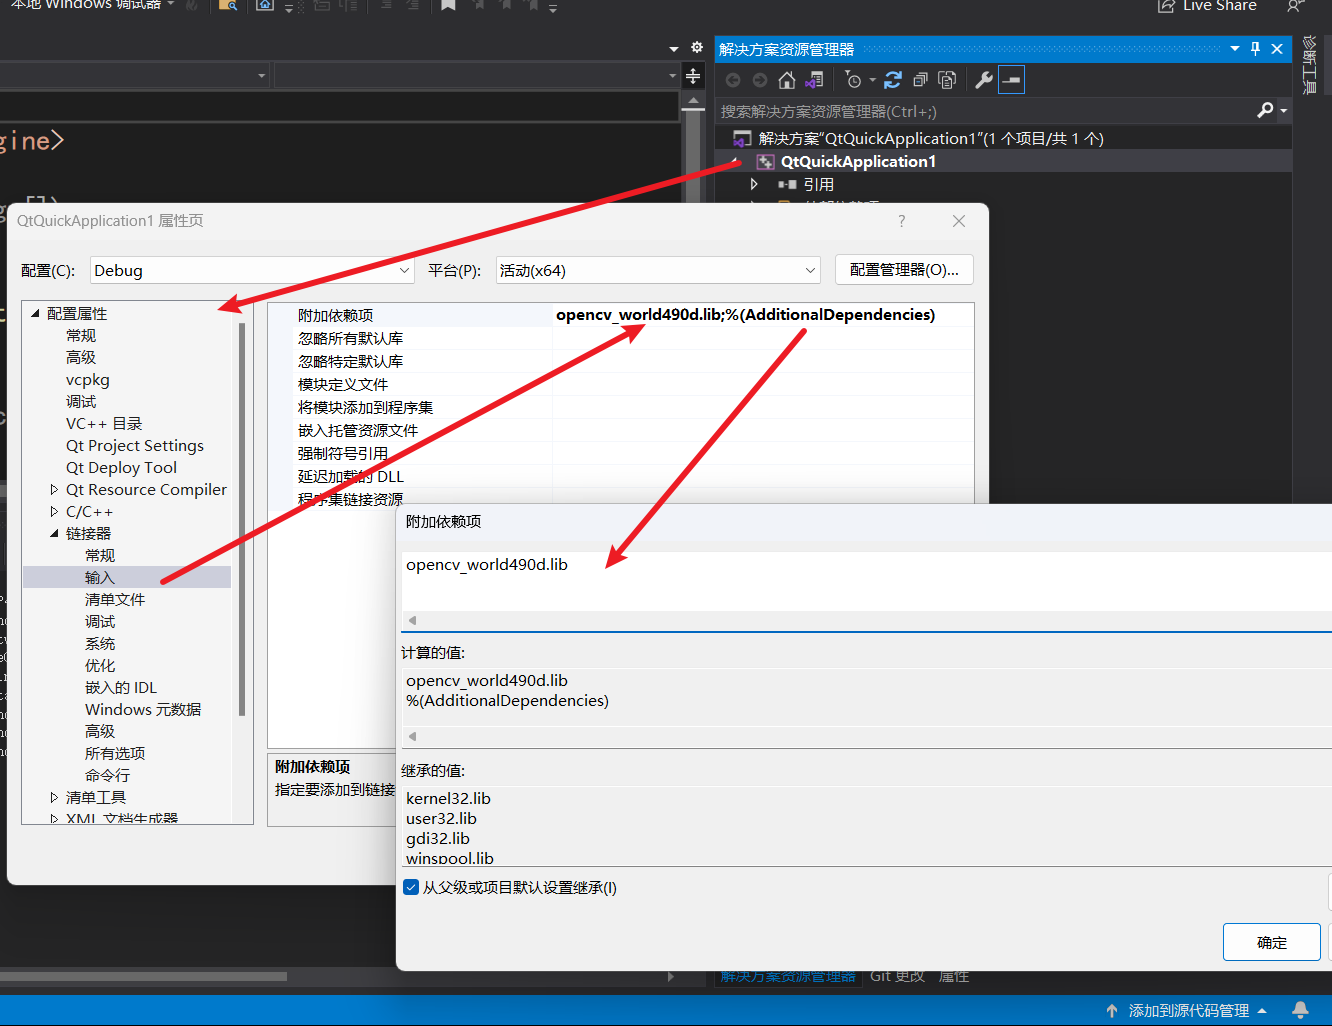Click the backward navigation arrow in Solution Explorer

(733, 80)
